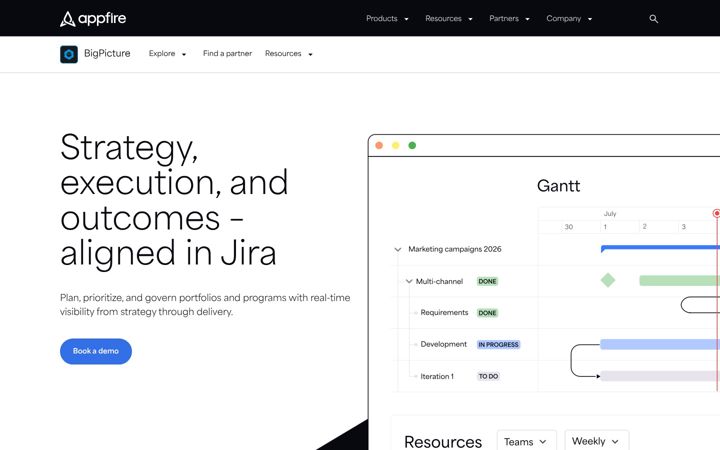Select the grey Iteration 1 Gantt bar
This screenshot has width=720, height=450.
(660, 376)
